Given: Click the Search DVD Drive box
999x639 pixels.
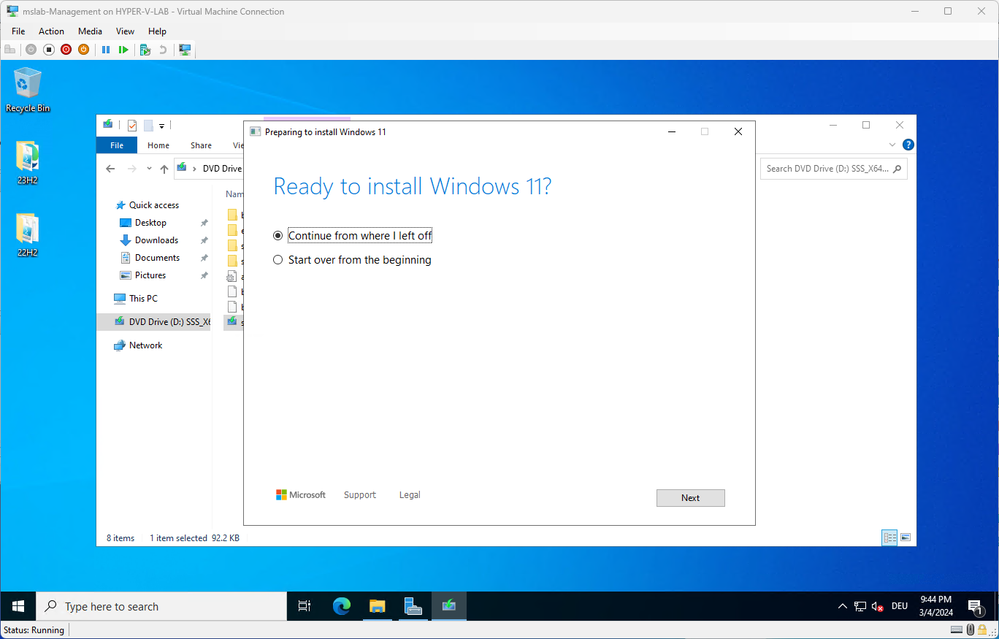Looking at the screenshot, I should (x=833, y=169).
